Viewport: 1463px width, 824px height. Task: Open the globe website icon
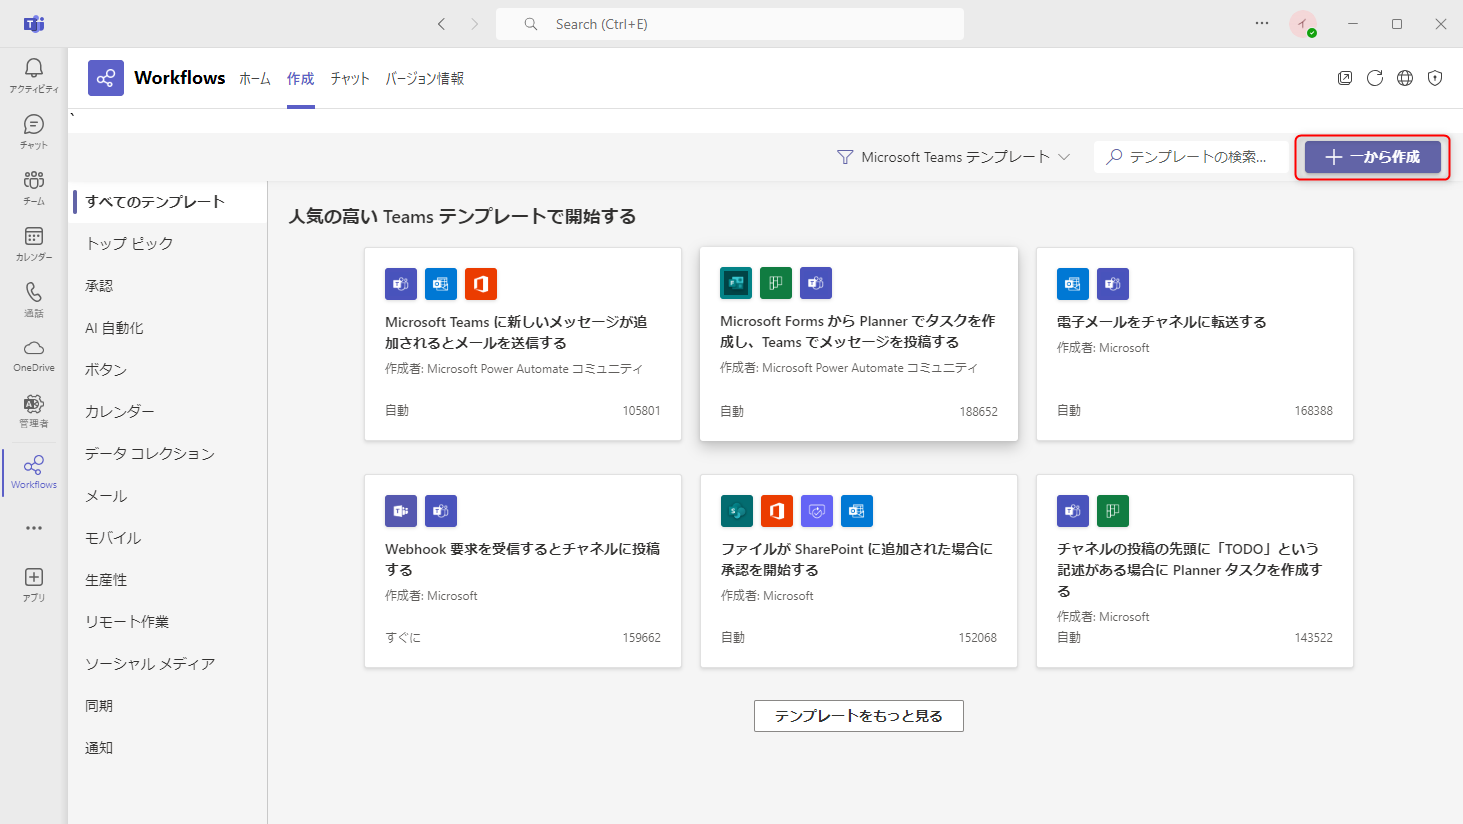[x=1405, y=78]
